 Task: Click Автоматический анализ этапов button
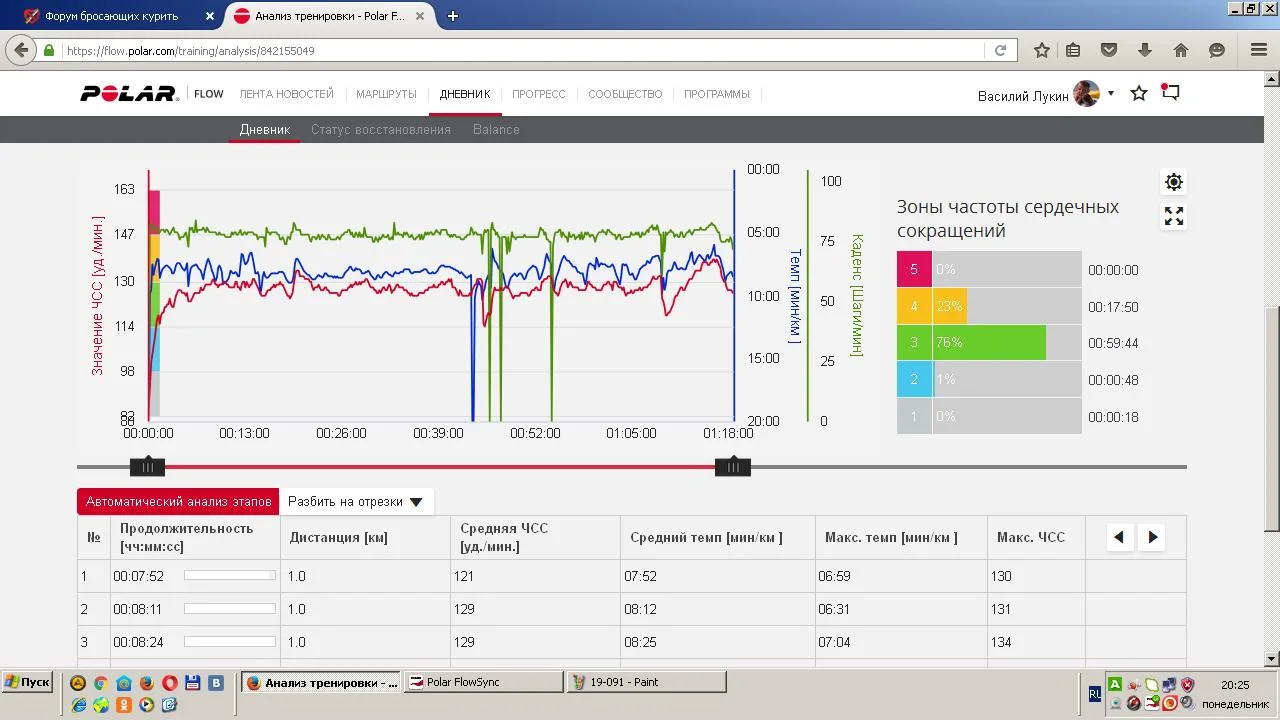click(x=179, y=502)
